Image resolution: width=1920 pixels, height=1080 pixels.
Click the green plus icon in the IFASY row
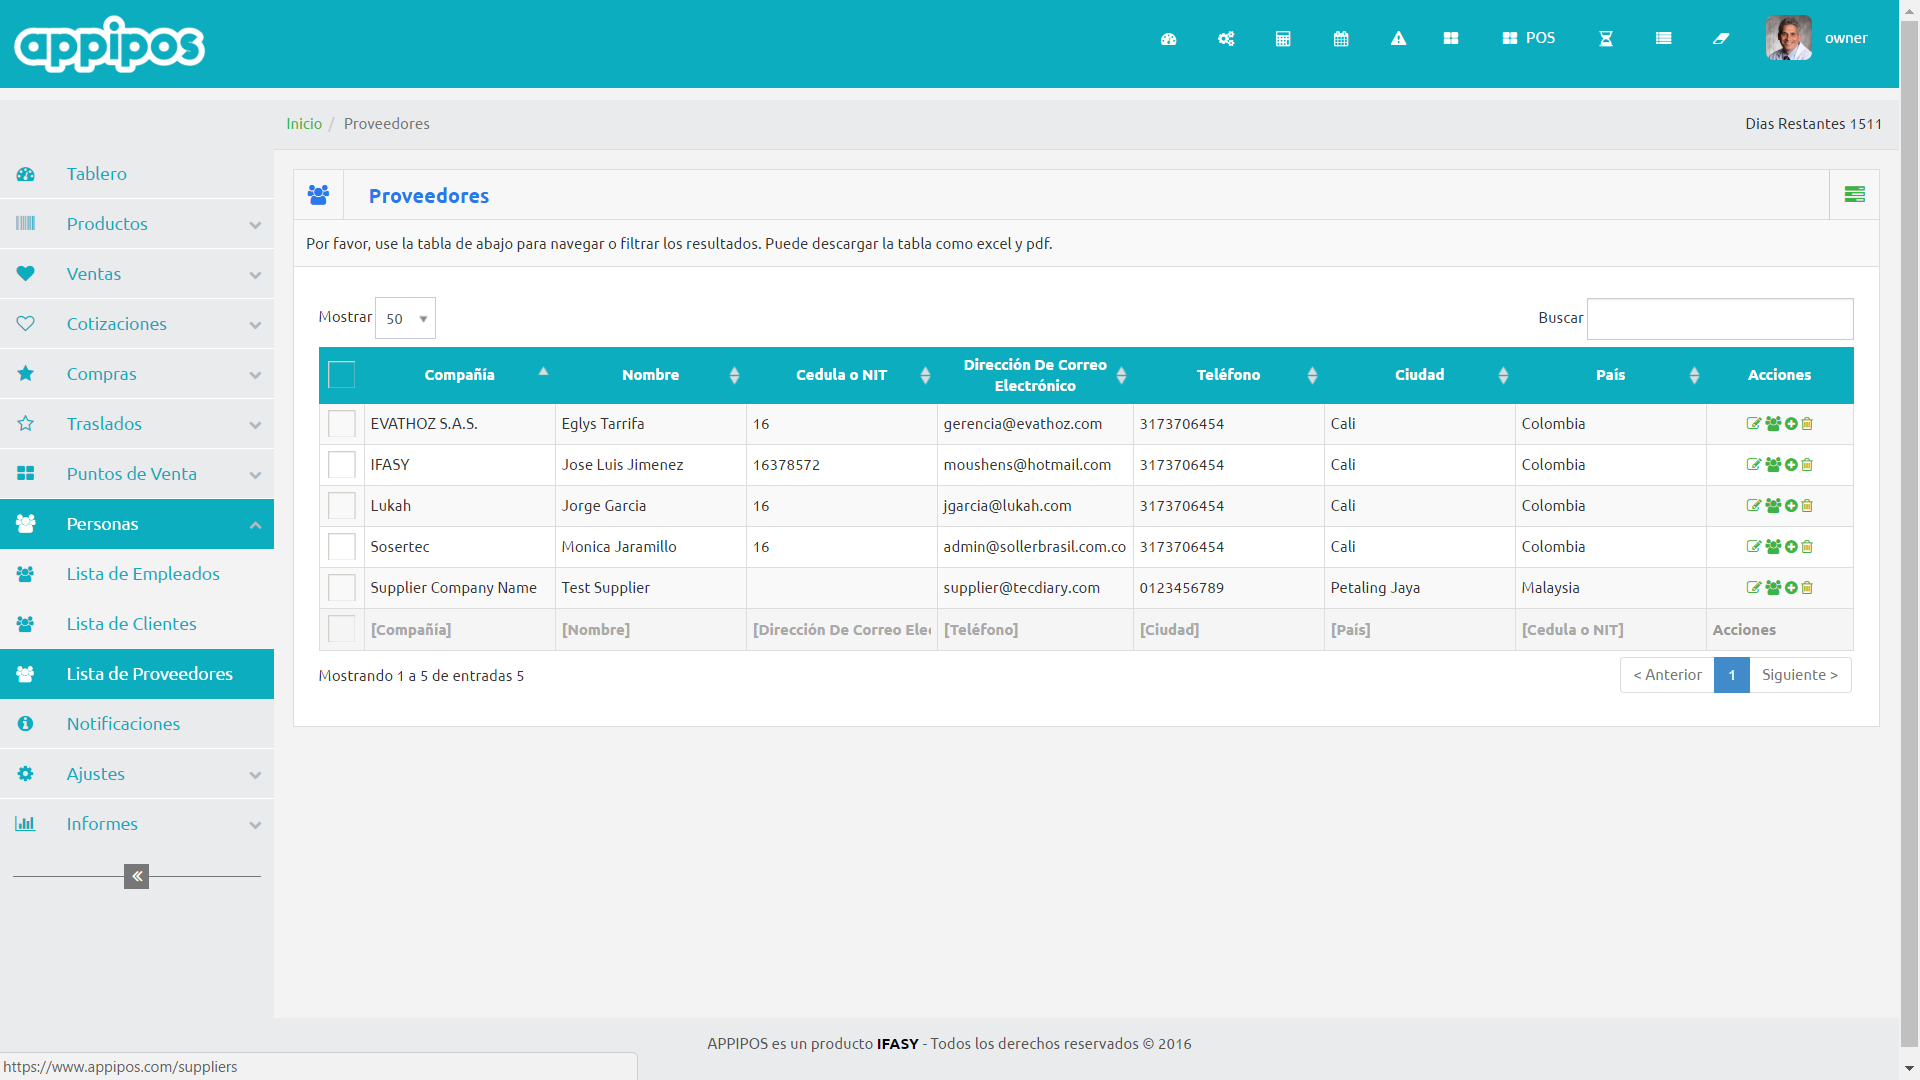pos(1791,465)
